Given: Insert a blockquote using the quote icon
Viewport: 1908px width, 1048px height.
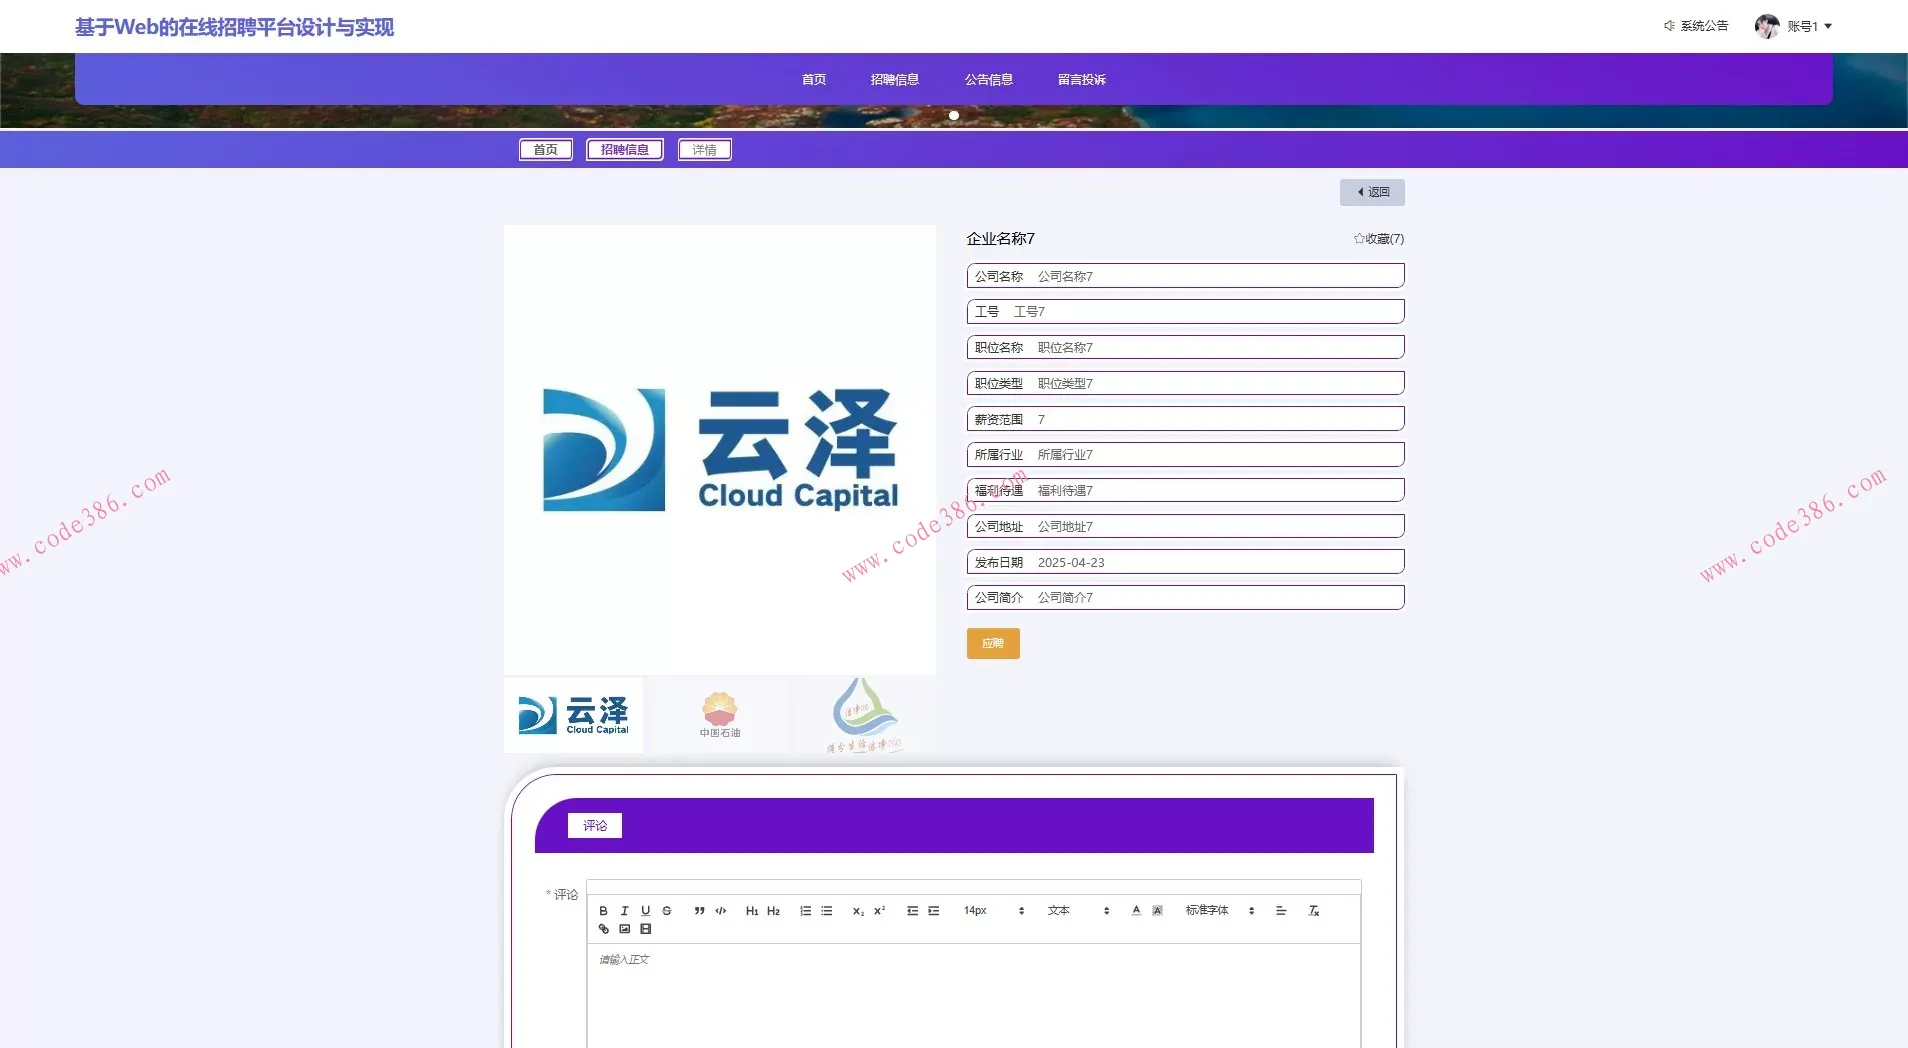Looking at the screenshot, I should (x=697, y=911).
